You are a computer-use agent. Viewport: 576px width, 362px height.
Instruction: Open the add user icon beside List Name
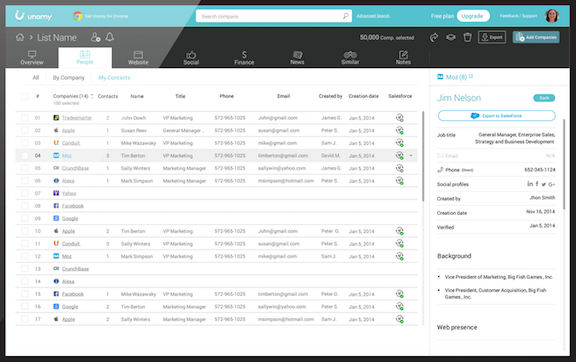pos(96,37)
